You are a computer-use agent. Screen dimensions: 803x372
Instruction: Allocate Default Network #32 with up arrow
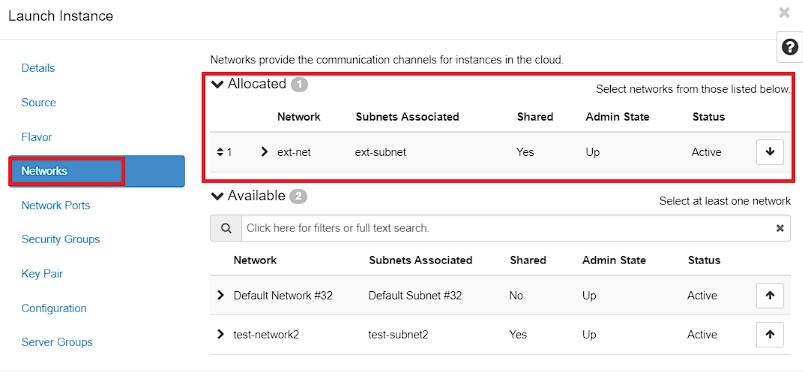coord(770,295)
